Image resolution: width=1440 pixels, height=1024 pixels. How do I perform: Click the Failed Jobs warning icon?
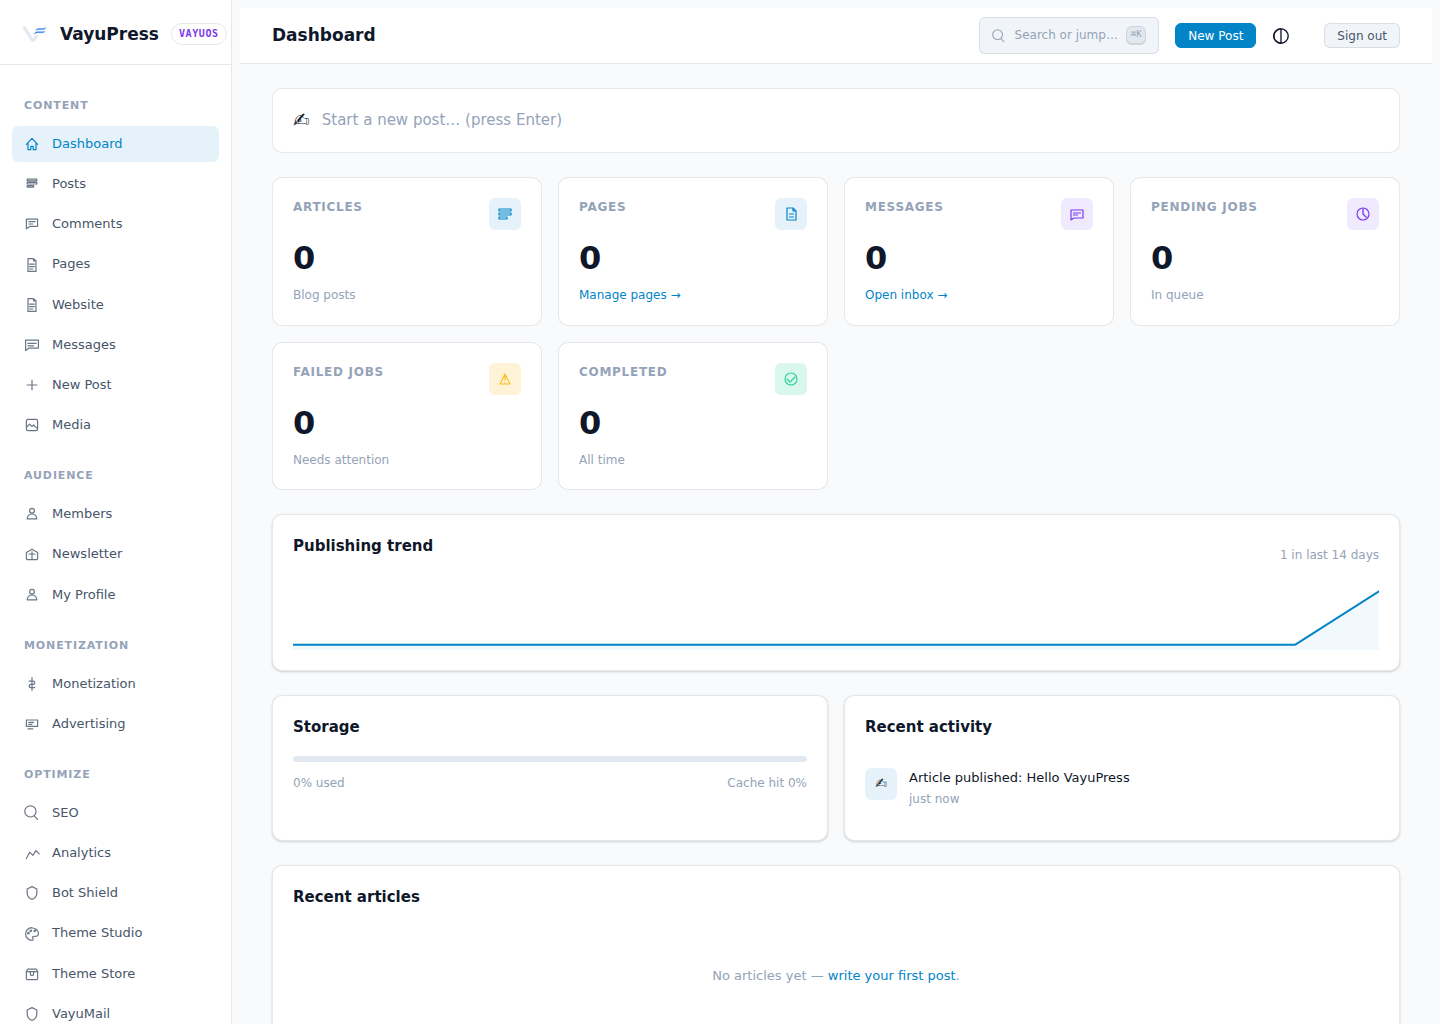pos(505,379)
